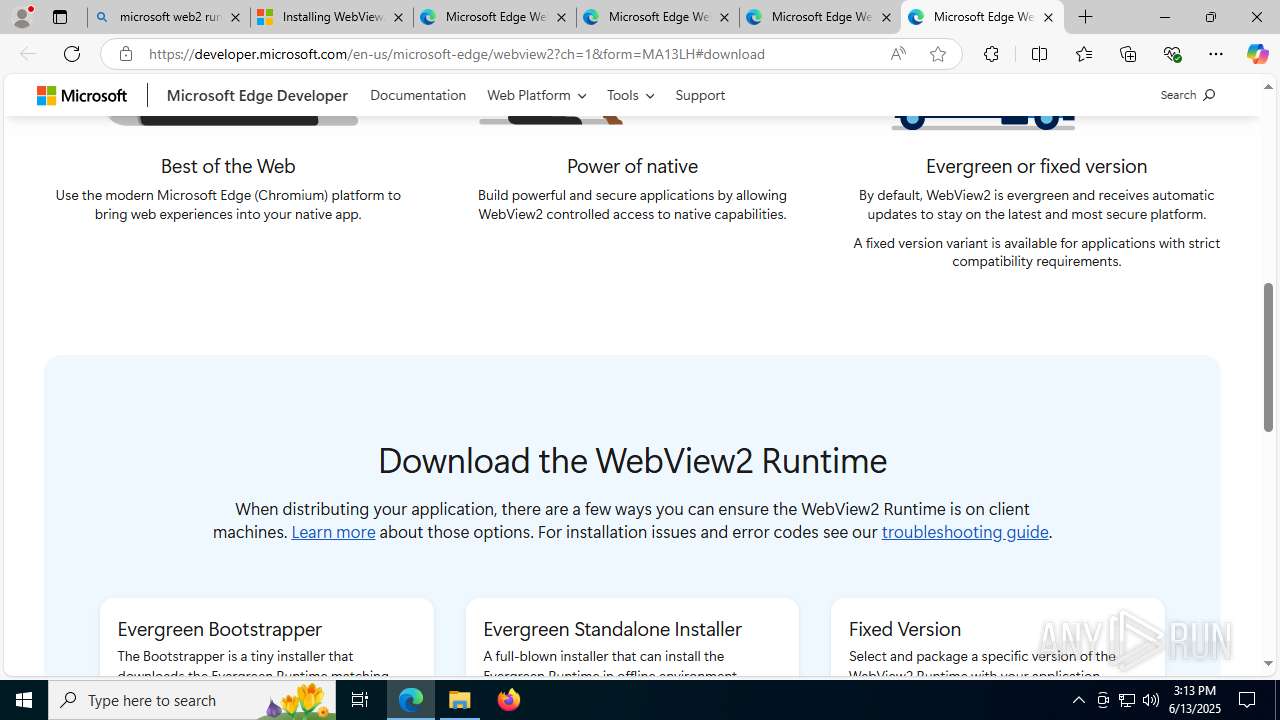View site information lock icon
The height and width of the screenshot is (720, 1280).
point(125,54)
